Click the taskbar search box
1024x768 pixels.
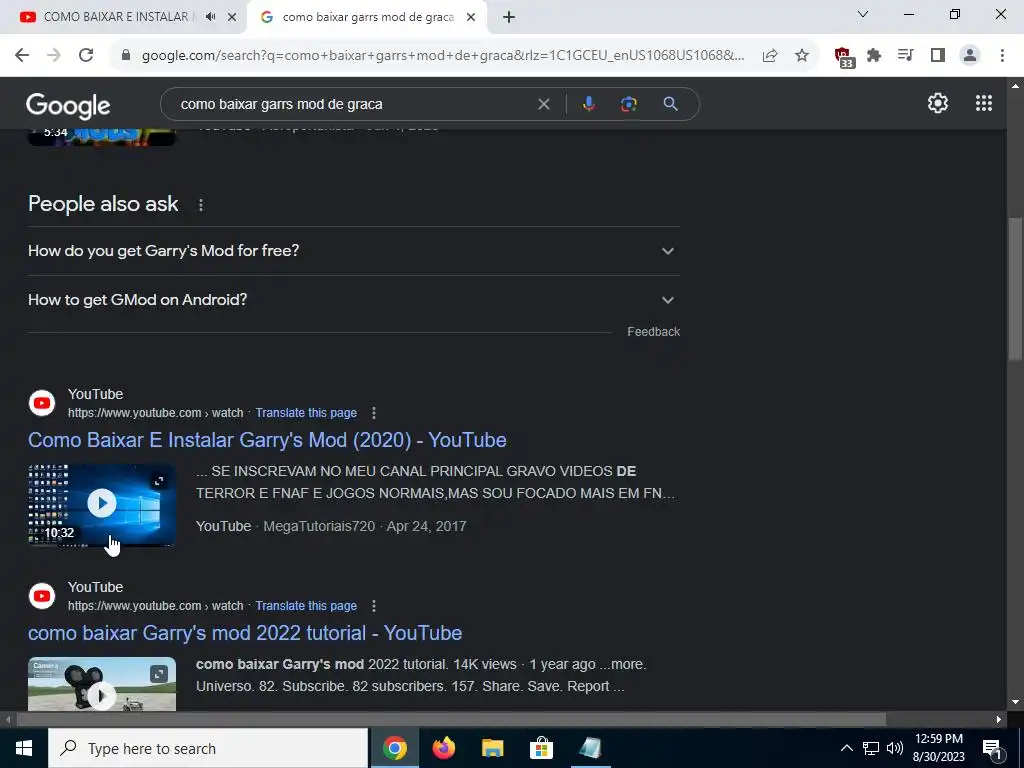tap(208, 748)
